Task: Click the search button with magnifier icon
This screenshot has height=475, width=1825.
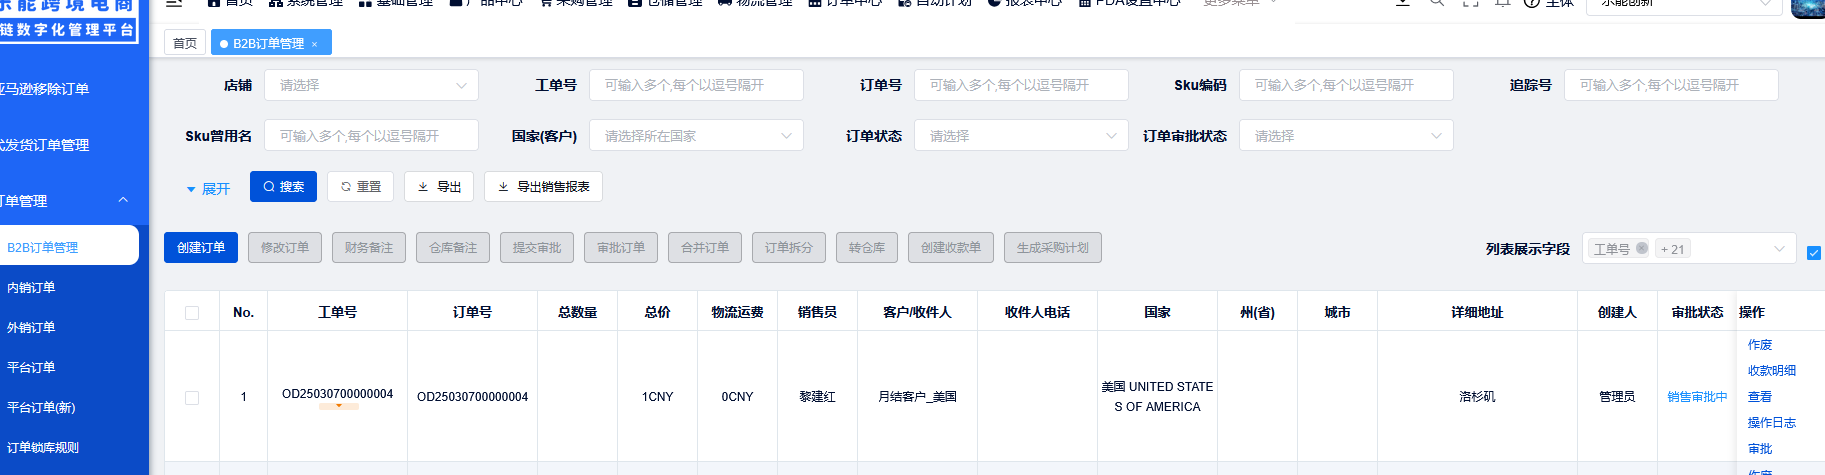Action: coord(283,187)
